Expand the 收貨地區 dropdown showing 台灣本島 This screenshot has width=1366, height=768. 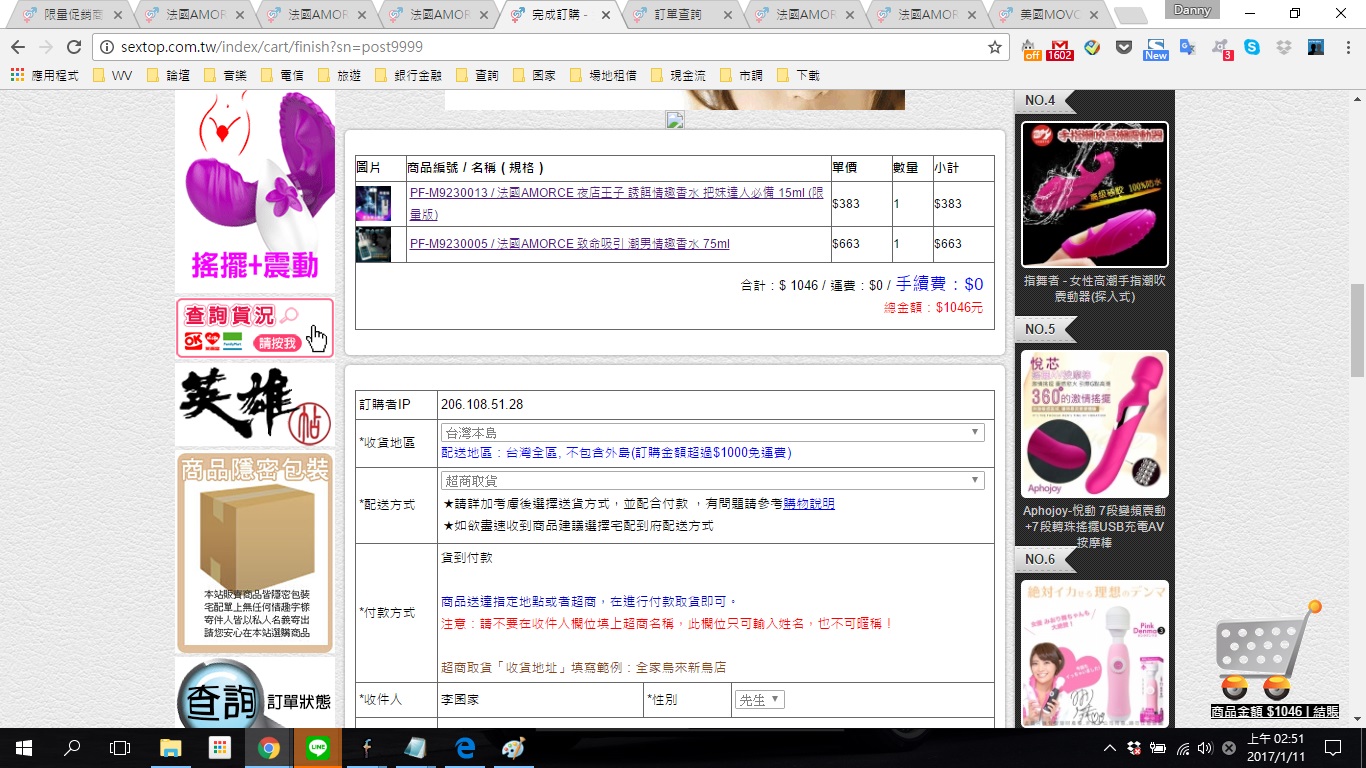712,433
